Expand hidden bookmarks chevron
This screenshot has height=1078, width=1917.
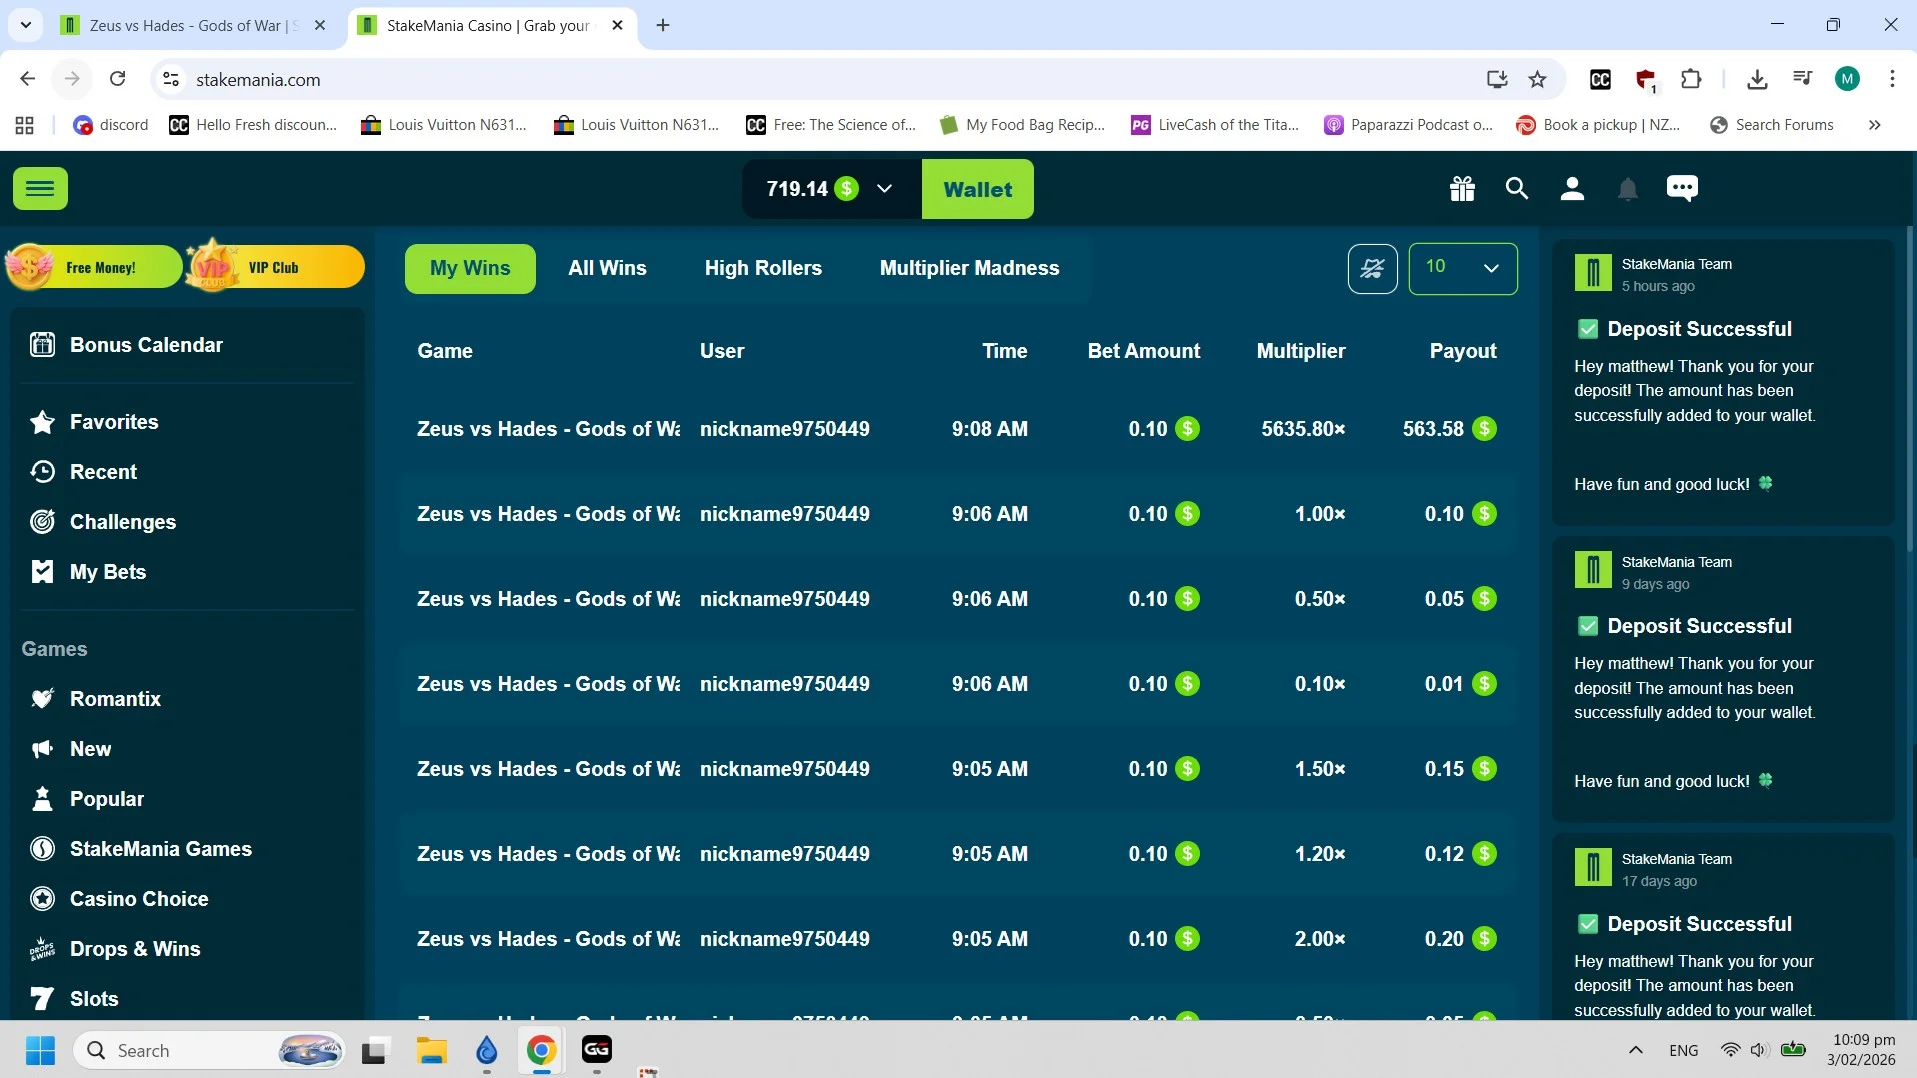tap(1874, 125)
